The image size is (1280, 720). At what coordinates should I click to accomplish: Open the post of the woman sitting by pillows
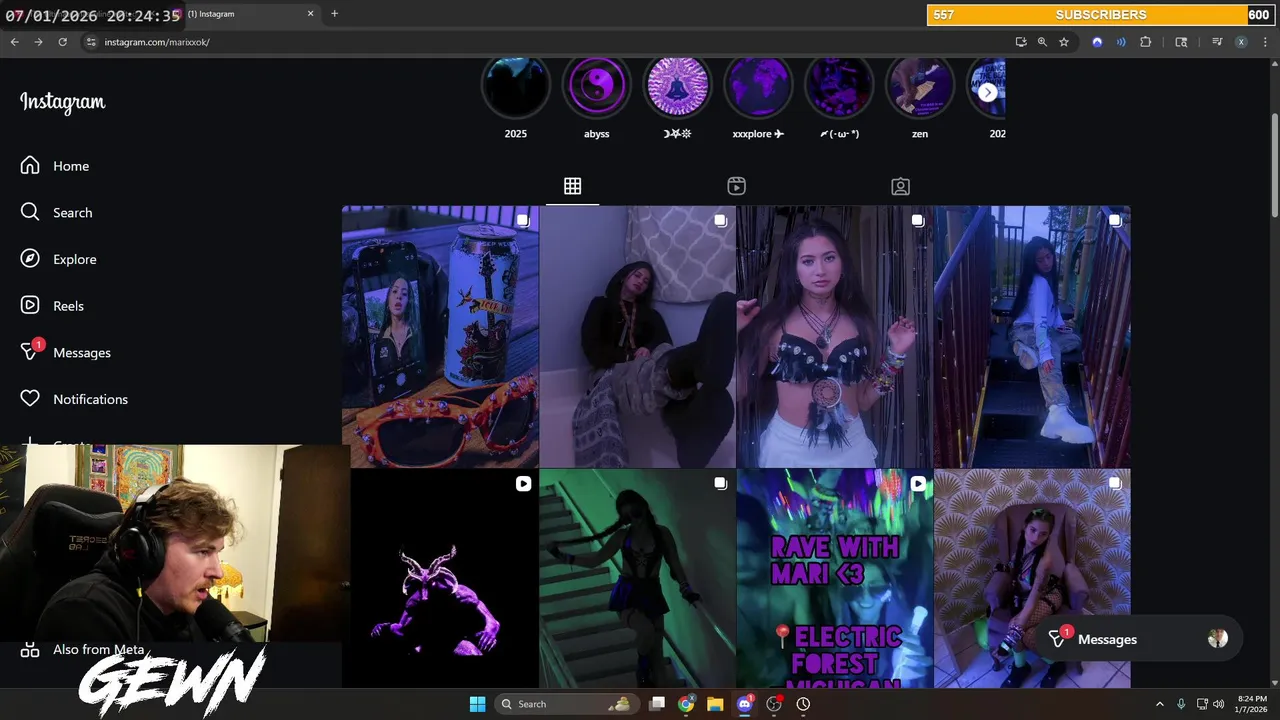tap(638, 337)
